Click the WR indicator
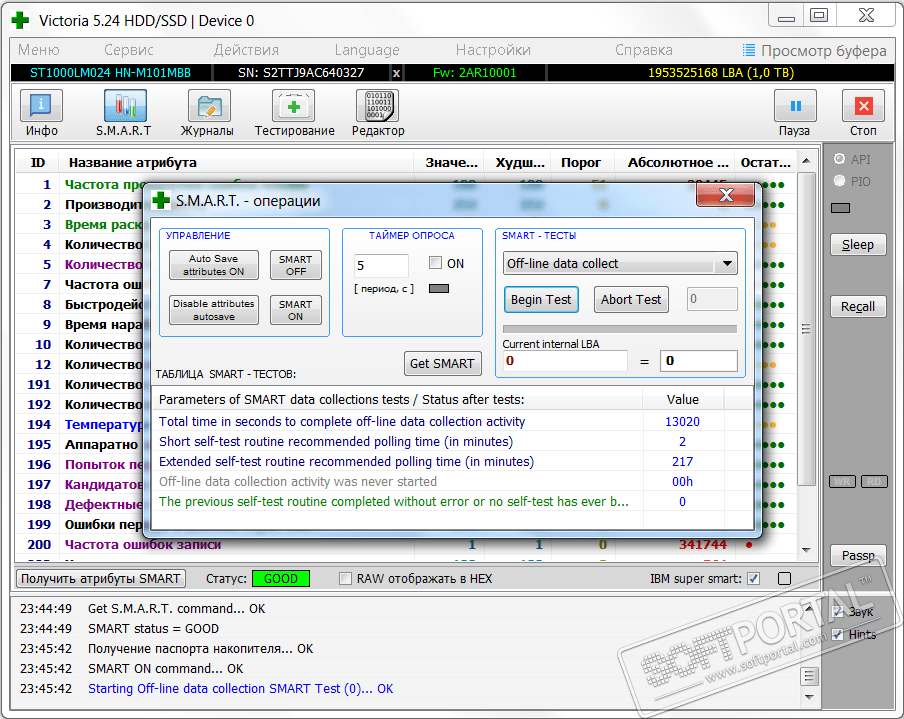Screen dimensions: 904x719 [842, 481]
